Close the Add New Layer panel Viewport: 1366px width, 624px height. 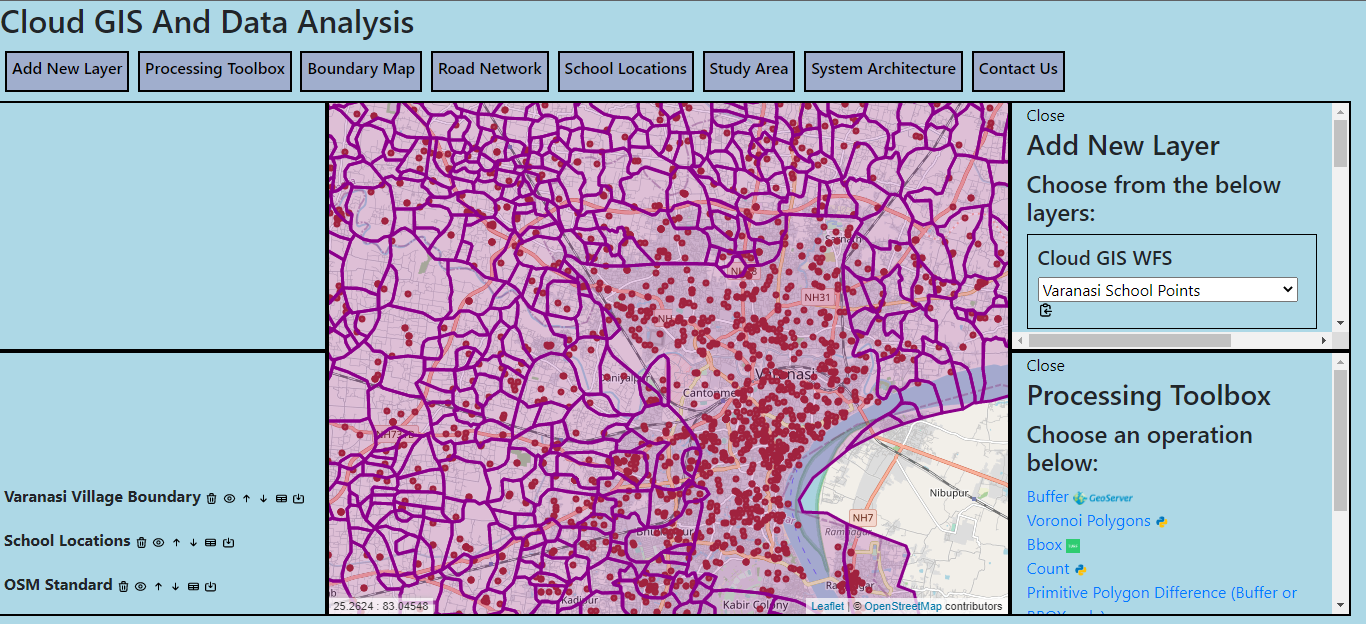[x=1045, y=116]
